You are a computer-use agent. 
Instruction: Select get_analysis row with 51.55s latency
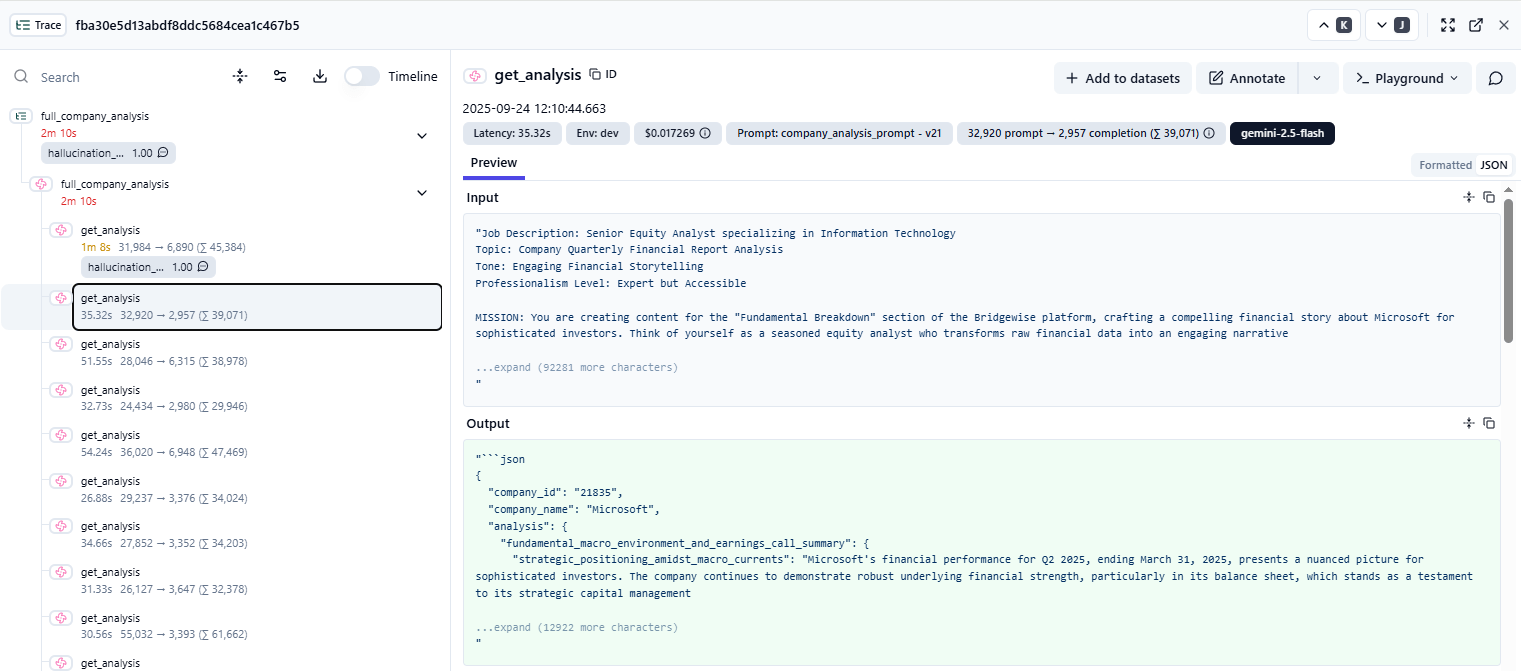coord(257,352)
